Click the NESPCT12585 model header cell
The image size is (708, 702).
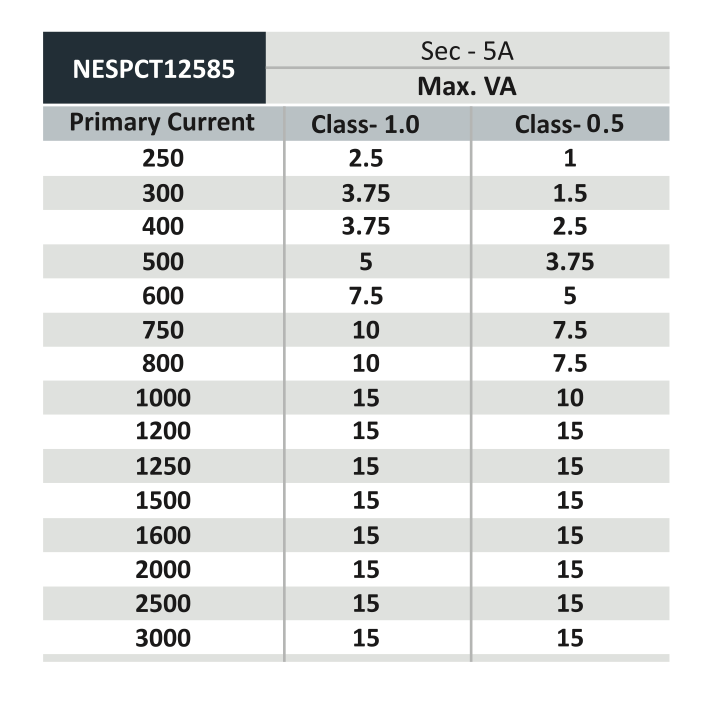click(154, 70)
